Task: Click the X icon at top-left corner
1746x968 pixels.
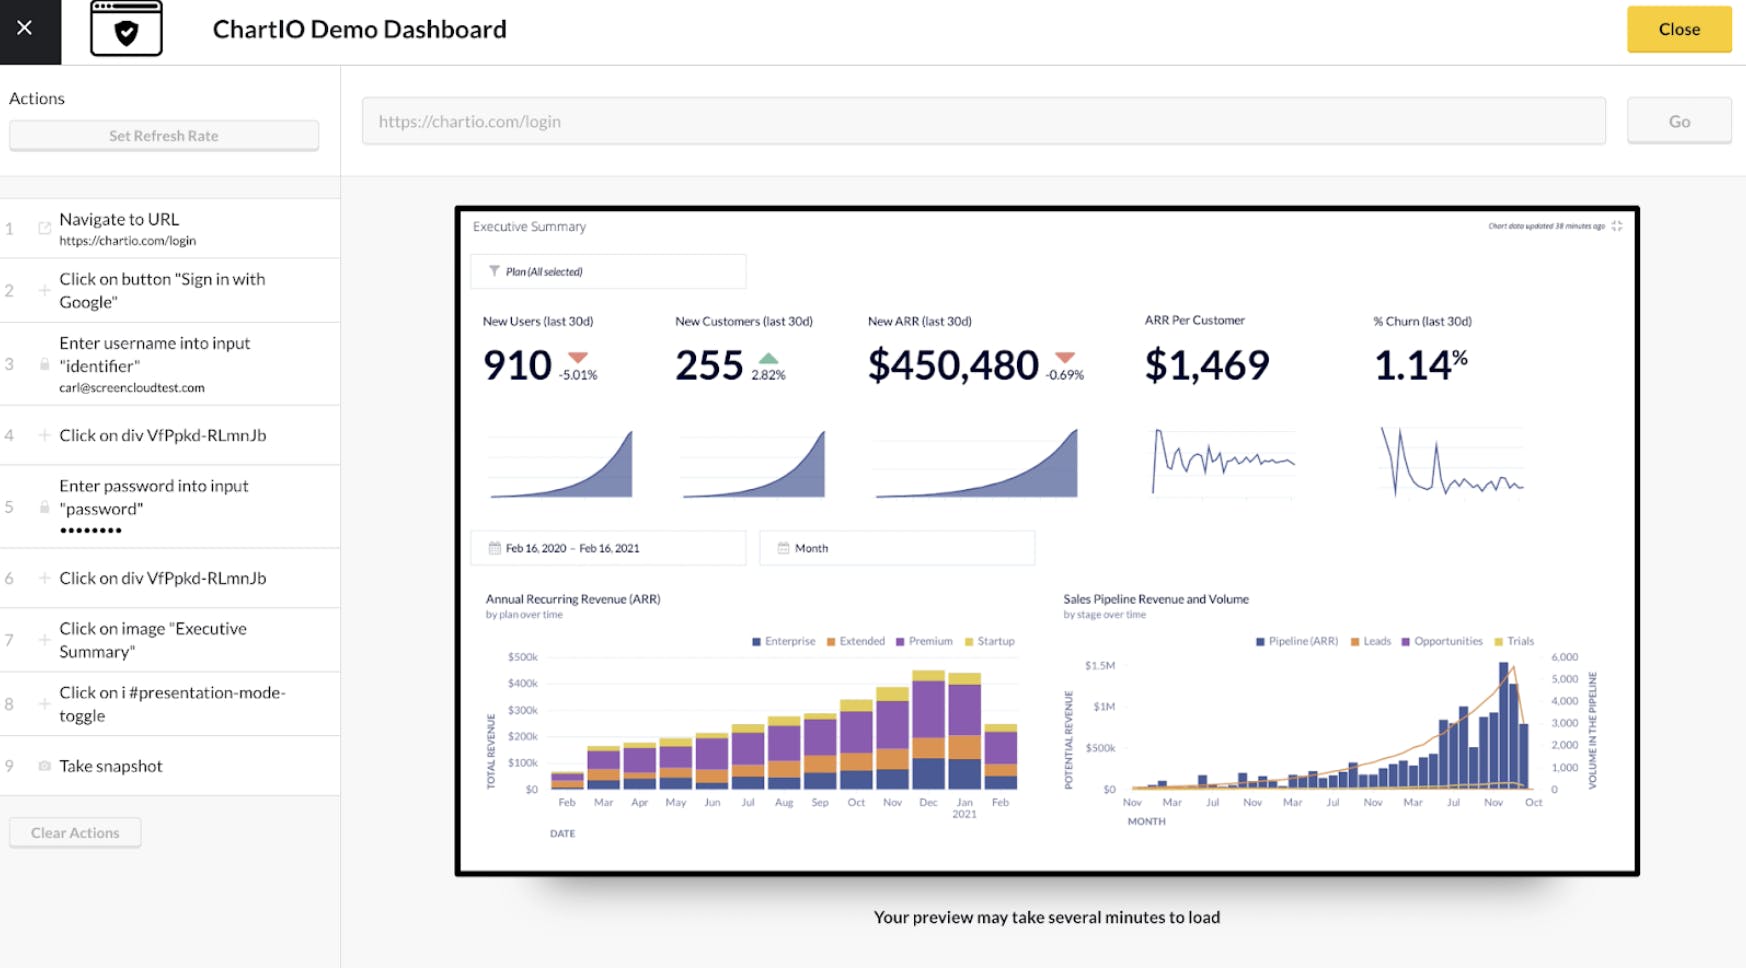Action: [25, 28]
